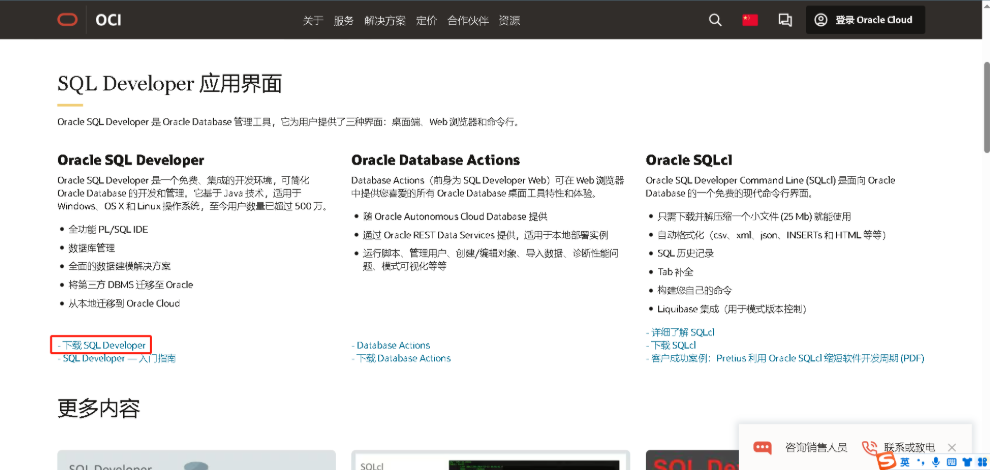The width and height of the screenshot is (990, 471).
Task: Open the OCI home link
Action: pyautogui.click(x=108, y=20)
